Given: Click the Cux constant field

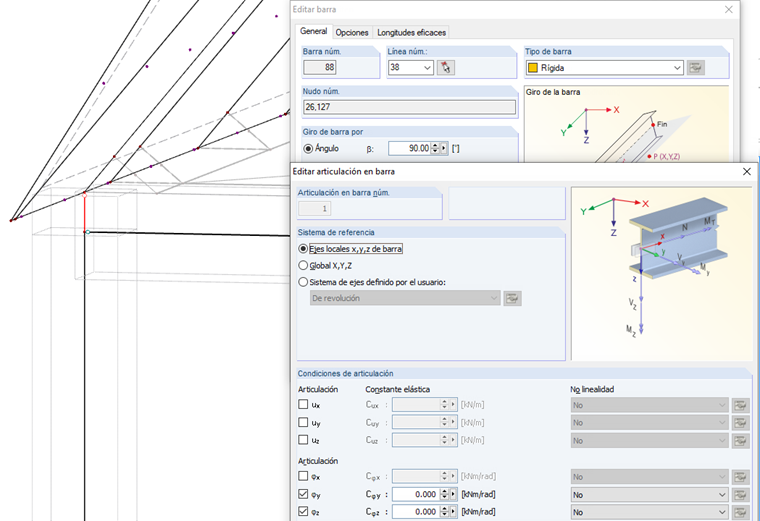Looking at the screenshot, I should click(x=415, y=405).
